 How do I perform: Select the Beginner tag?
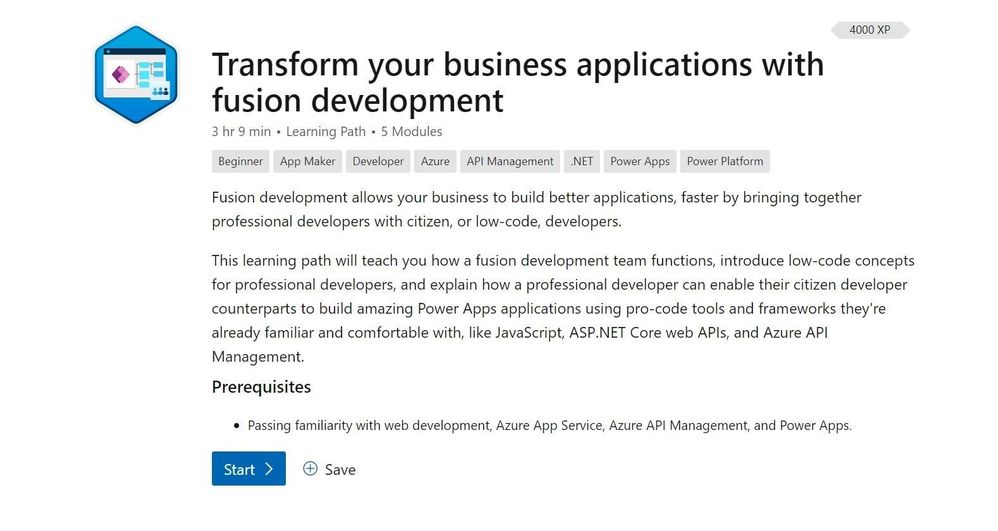240,161
